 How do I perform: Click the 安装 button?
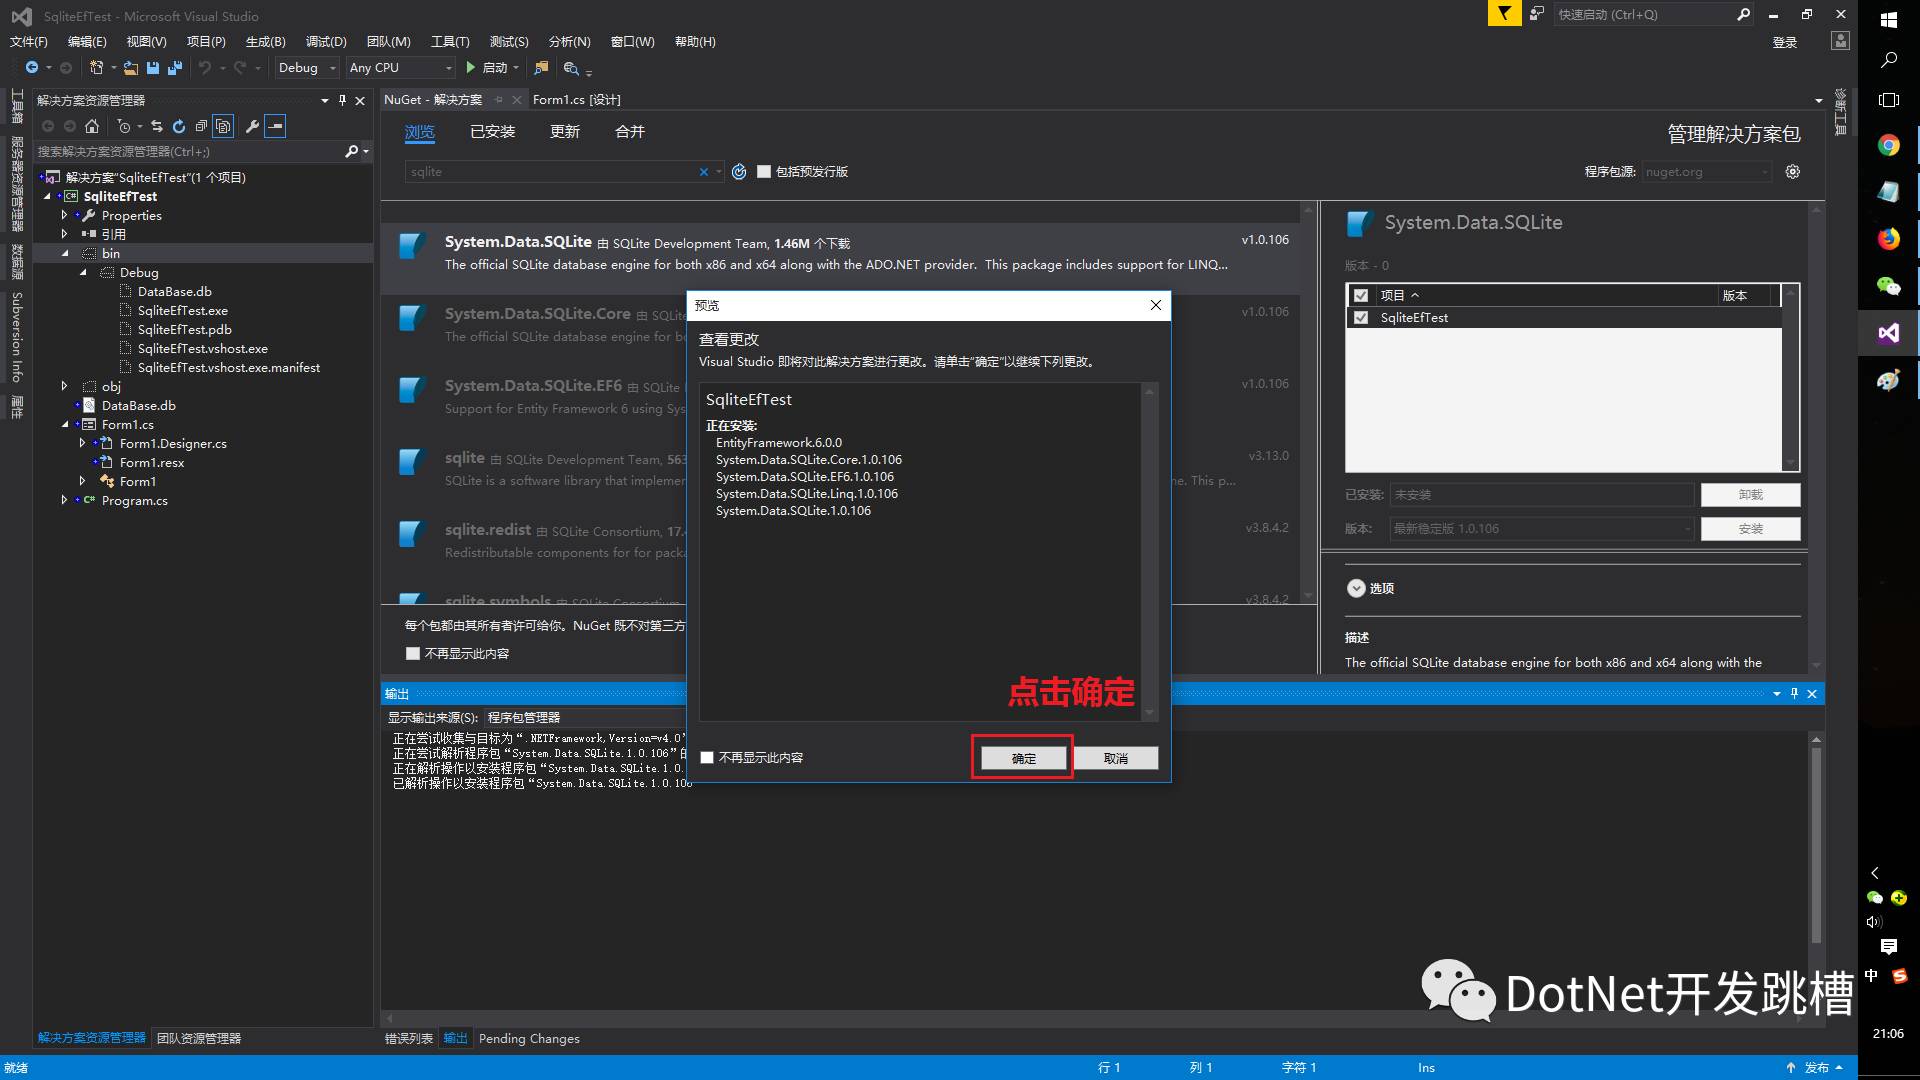[1750, 529]
